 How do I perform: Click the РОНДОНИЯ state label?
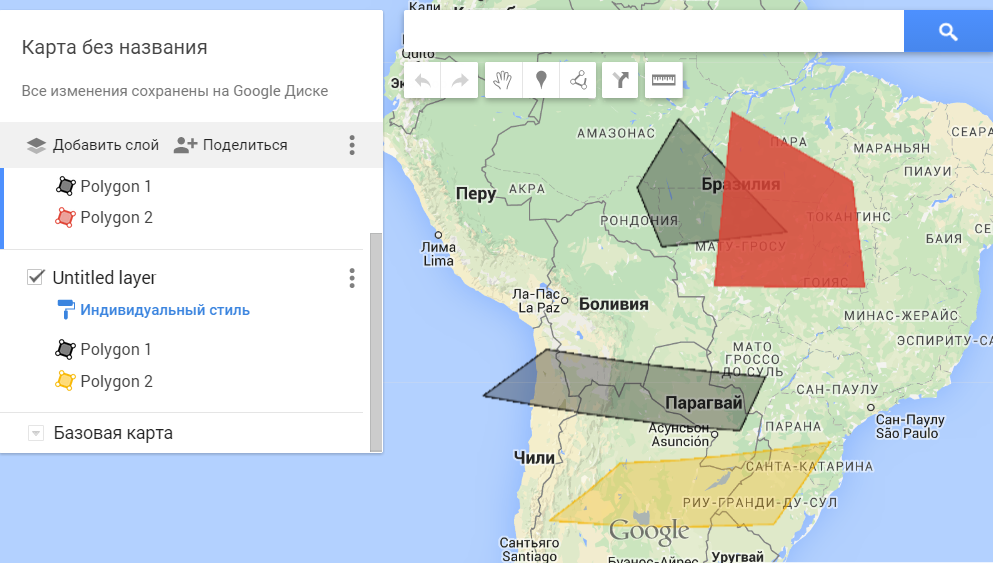pyautogui.click(x=640, y=221)
